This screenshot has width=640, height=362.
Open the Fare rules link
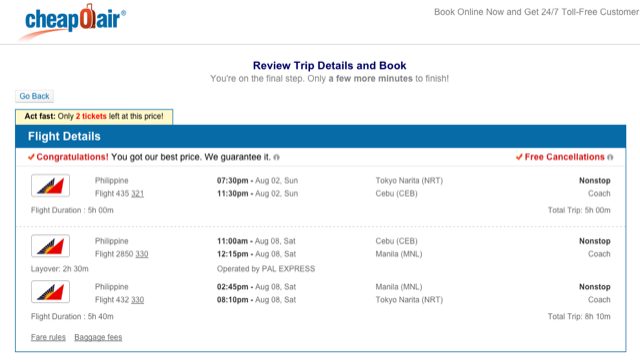click(48, 338)
